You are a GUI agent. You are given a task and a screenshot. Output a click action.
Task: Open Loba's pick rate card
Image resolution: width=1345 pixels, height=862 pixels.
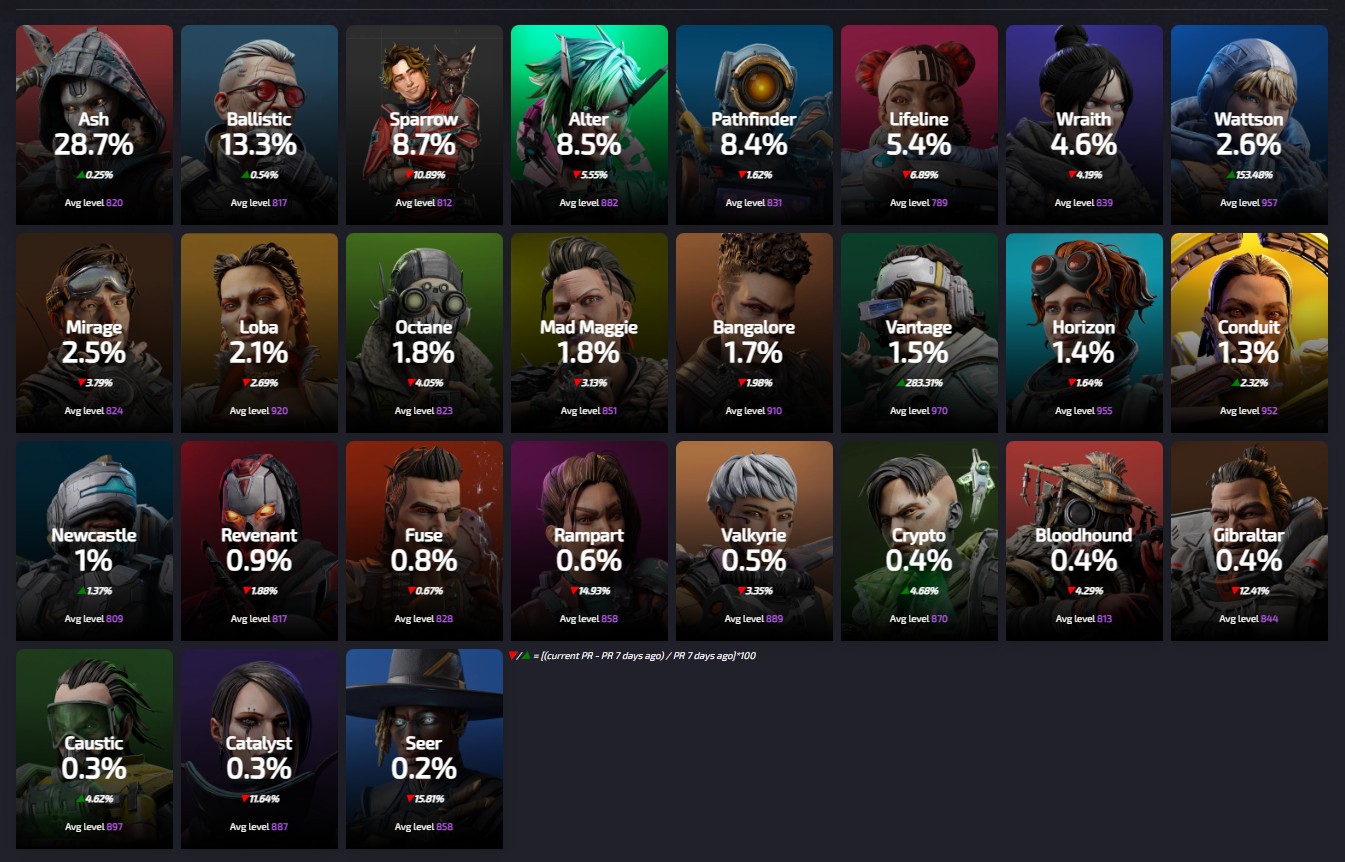(x=259, y=333)
